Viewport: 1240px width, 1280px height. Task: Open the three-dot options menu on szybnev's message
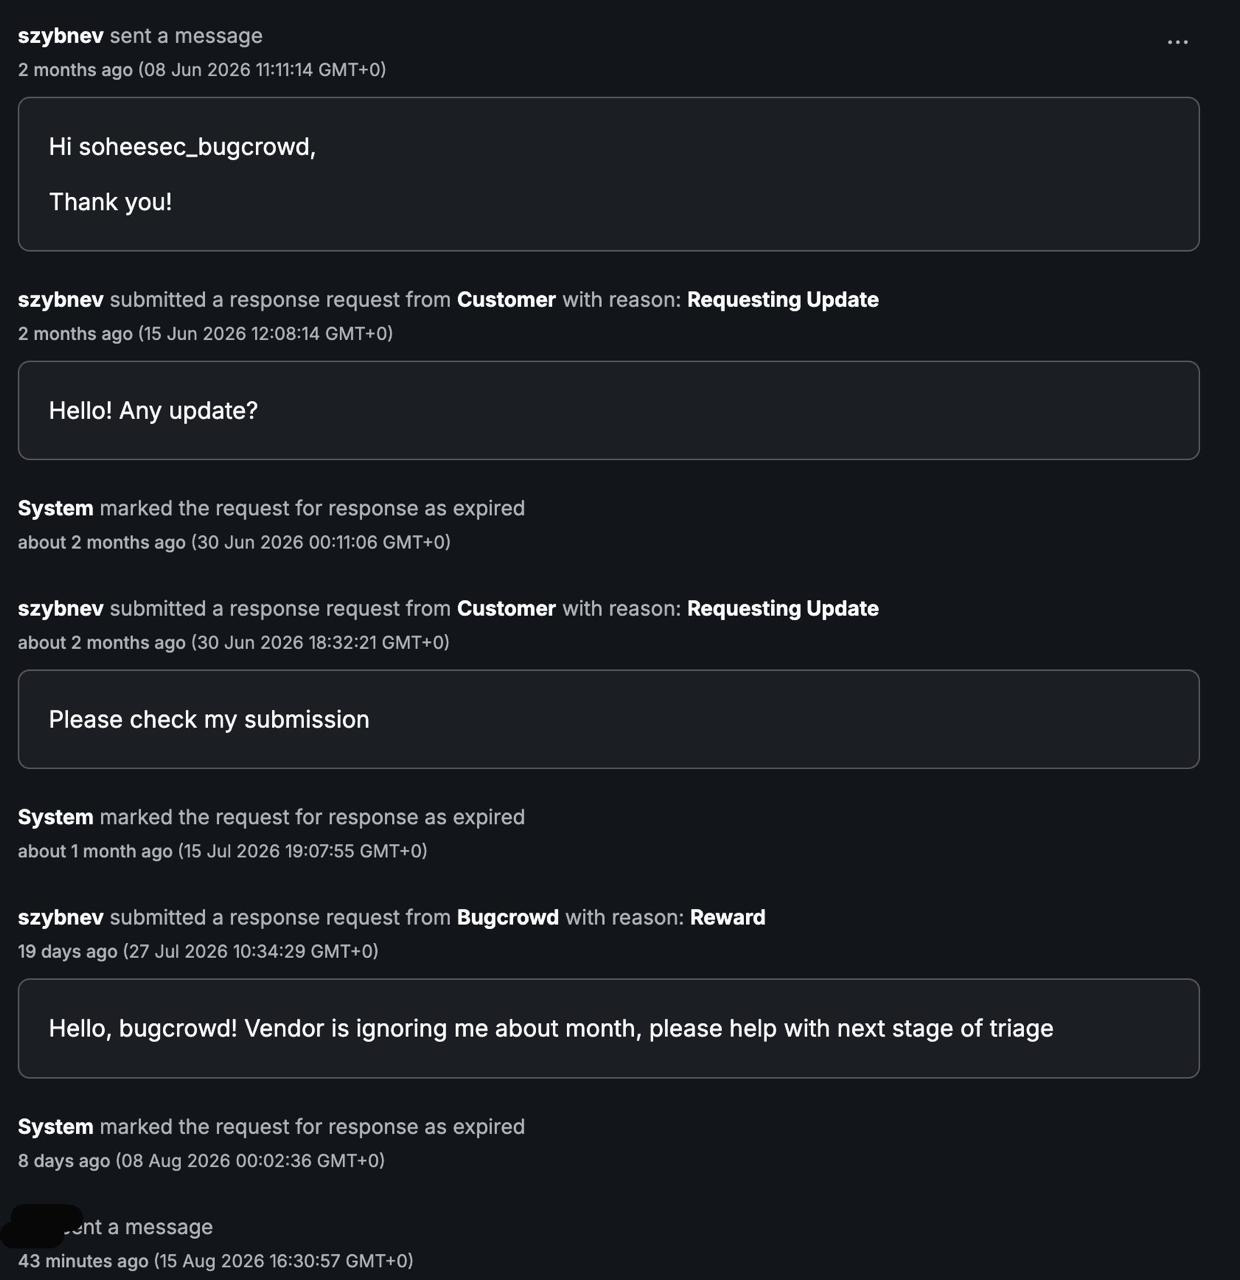point(1177,42)
